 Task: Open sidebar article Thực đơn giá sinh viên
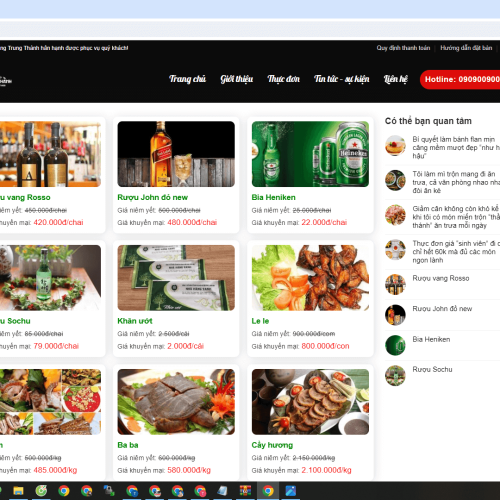tap(456, 251)
